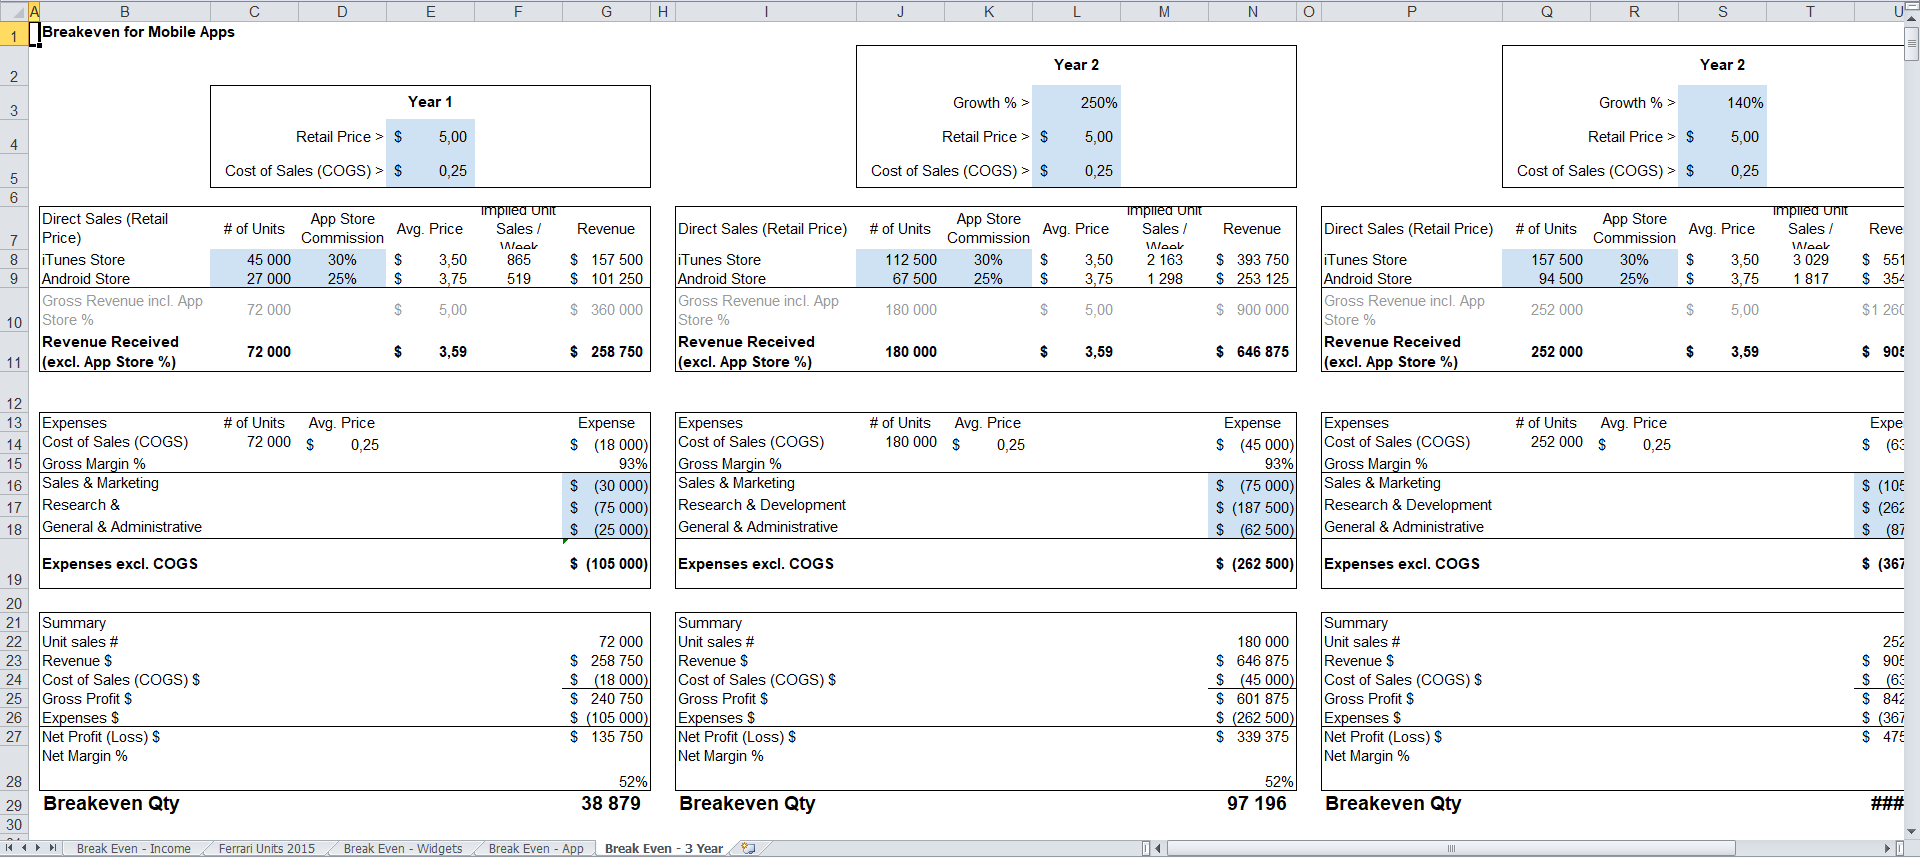Select the gross revenue cell 900 000
Image resolution: width=1920 pixels, height=858 pixels.
click(1252, 310)
